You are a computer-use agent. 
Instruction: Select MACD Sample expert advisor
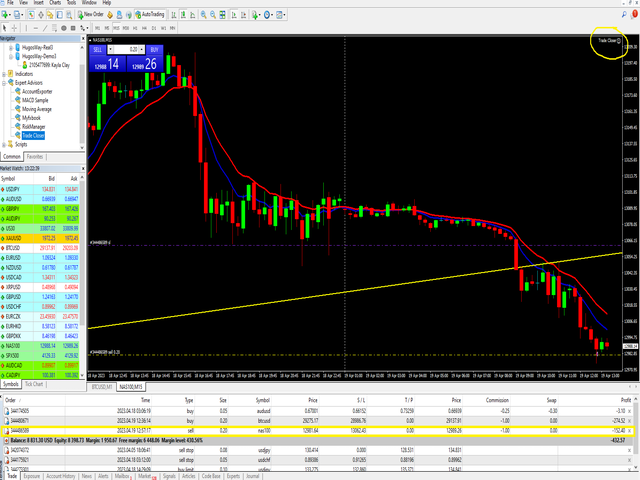tap(35, 100)
